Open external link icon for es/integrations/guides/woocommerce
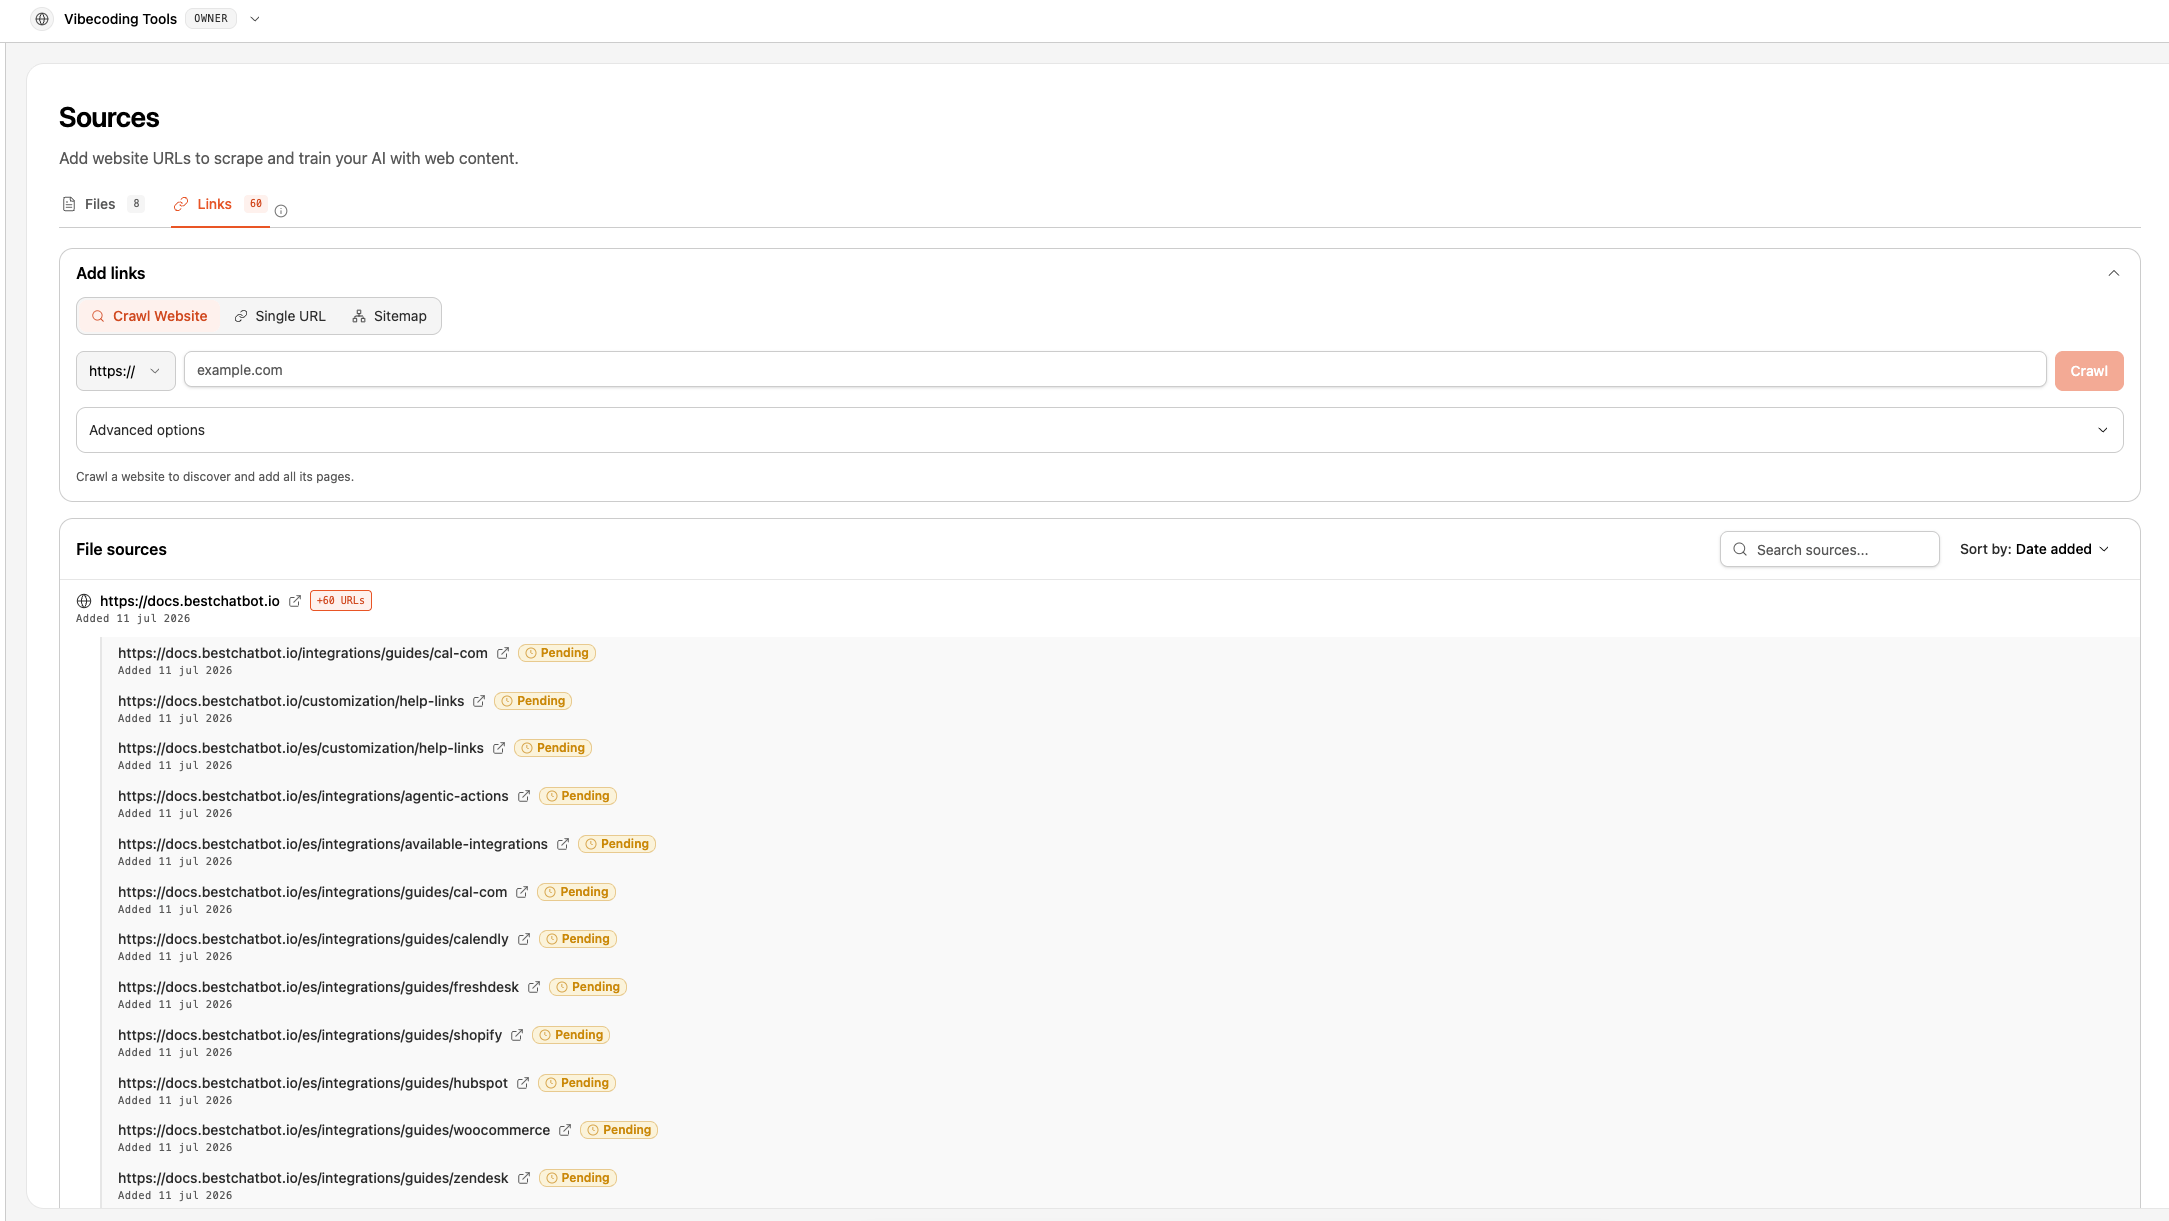 pyautogui.click(x=565, y=1130)
